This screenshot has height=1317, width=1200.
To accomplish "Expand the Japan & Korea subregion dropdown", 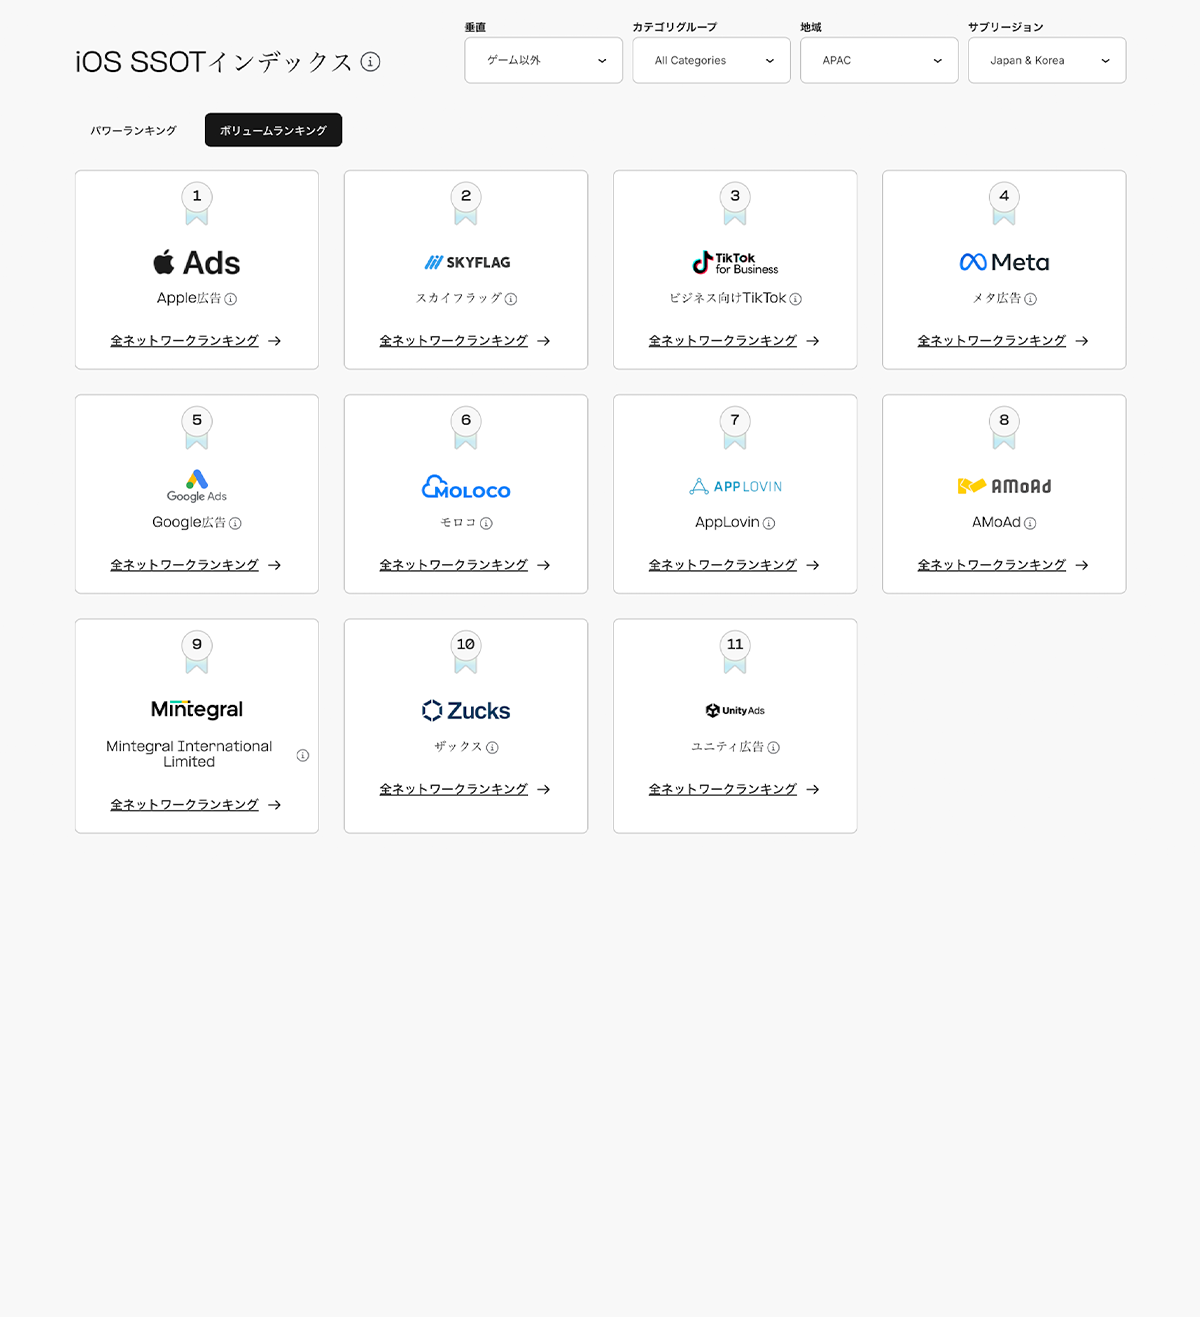I will pyautogui.click(x=1047, y=60).
